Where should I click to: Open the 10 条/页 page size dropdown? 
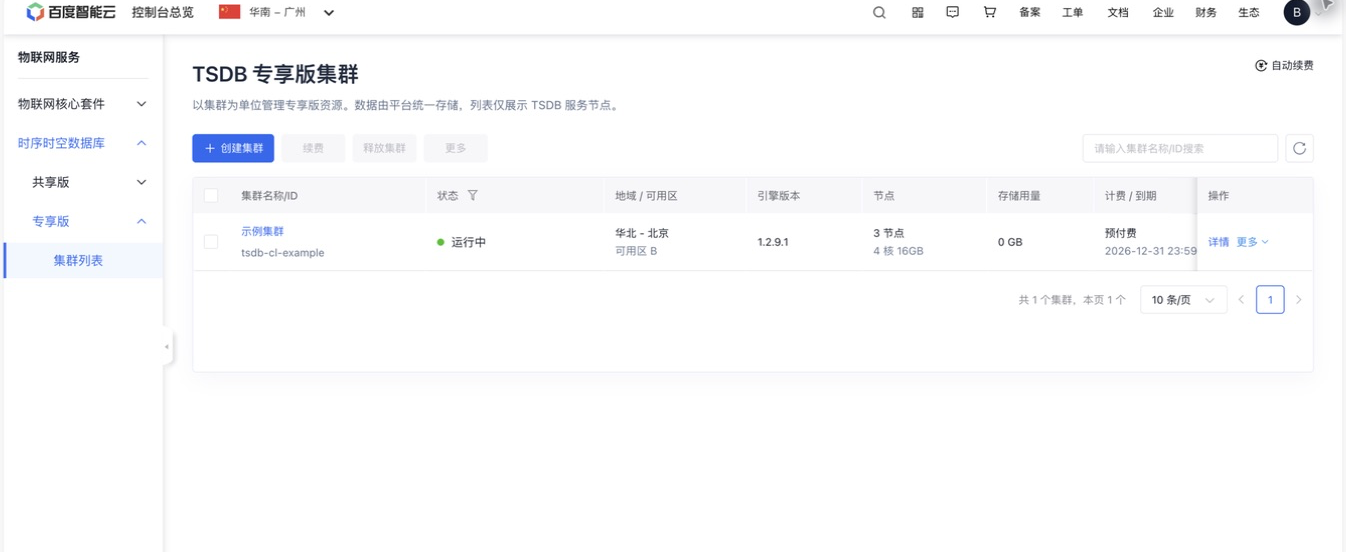(x=1183, y=300)
